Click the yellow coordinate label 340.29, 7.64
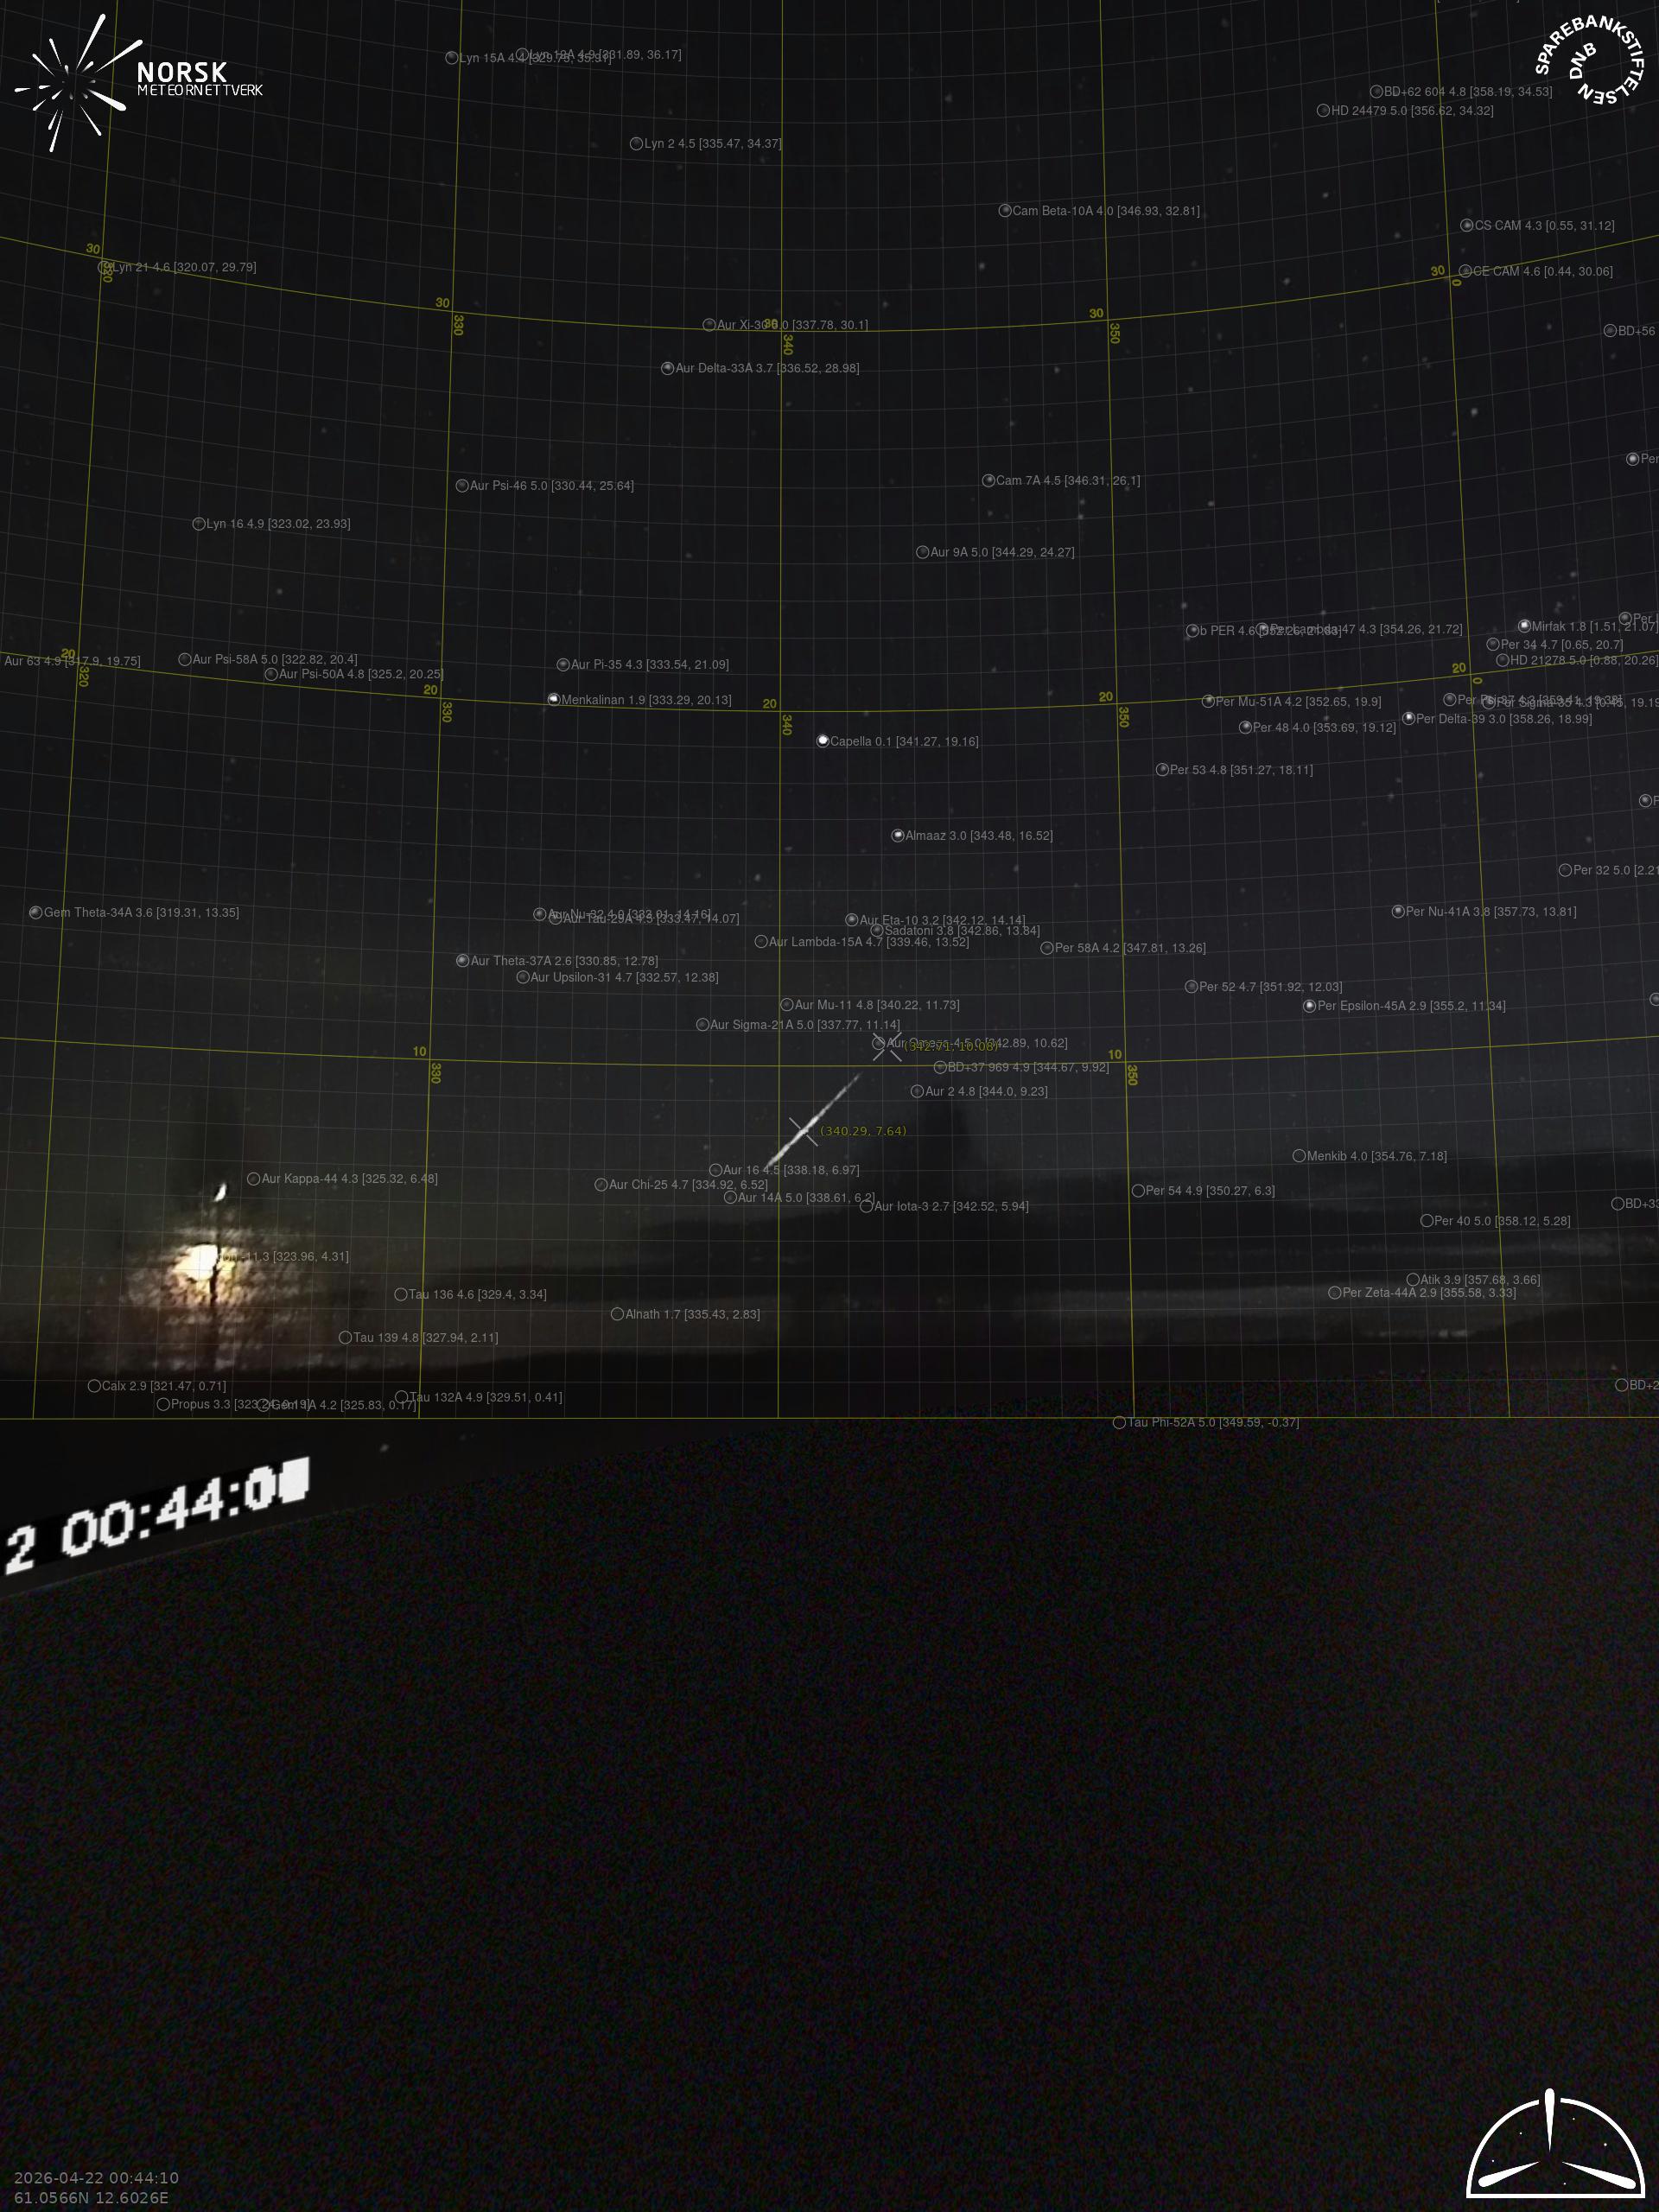This screenshot has height=2212, width=1659. (x=863, y=1131)
